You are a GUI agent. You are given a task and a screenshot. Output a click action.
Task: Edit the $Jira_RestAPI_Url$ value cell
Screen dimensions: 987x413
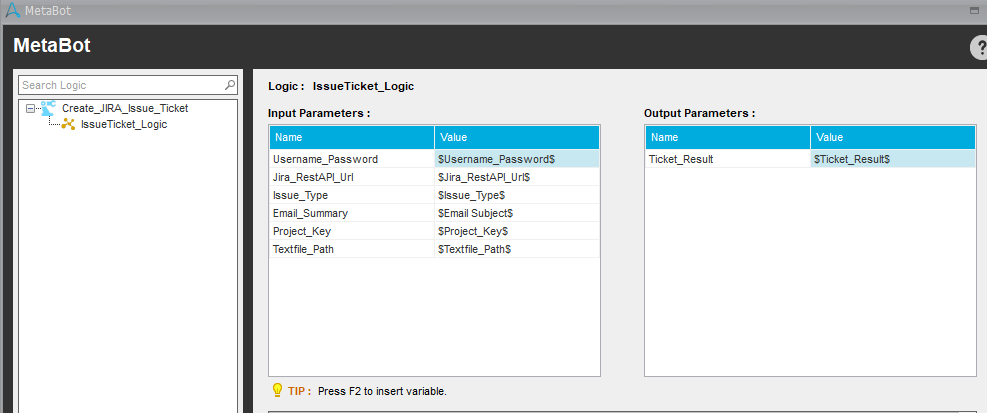pos(516,177)
